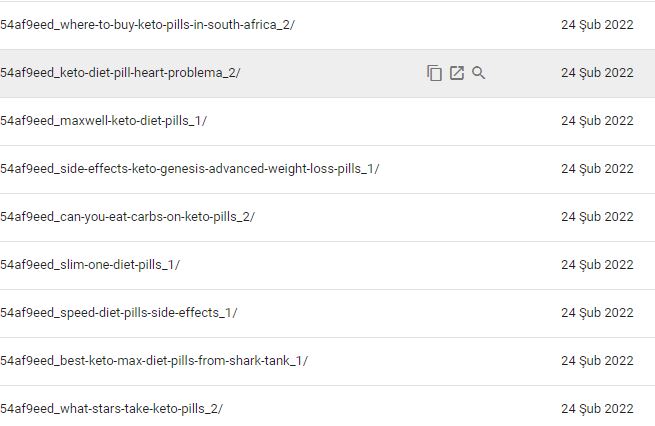Click the date in the highlighted heart-problema row
The height and width of the screenshot is (426, 655).
click(597, 73)
